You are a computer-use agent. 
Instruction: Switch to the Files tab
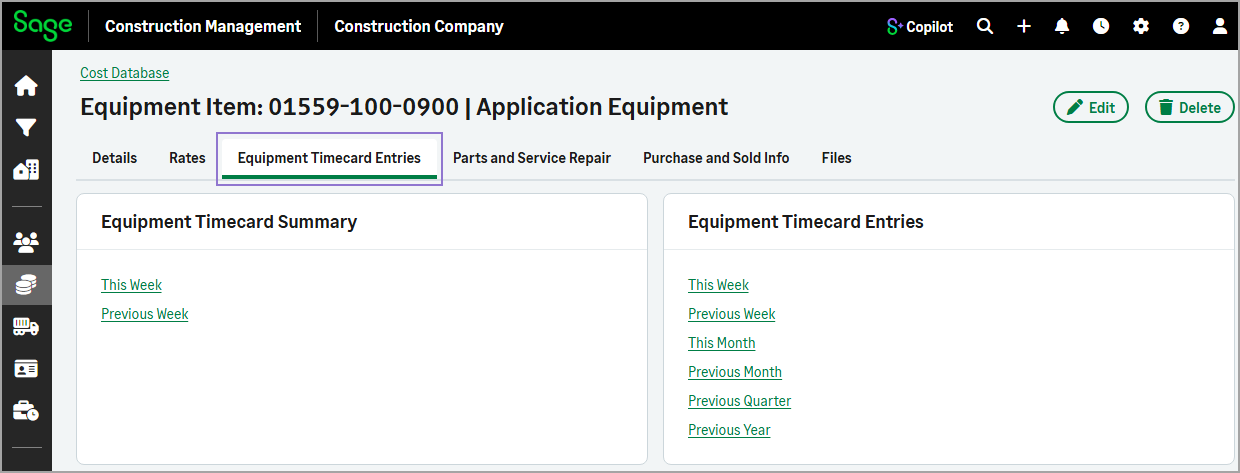pyautogui.click(x=837, y=158)
